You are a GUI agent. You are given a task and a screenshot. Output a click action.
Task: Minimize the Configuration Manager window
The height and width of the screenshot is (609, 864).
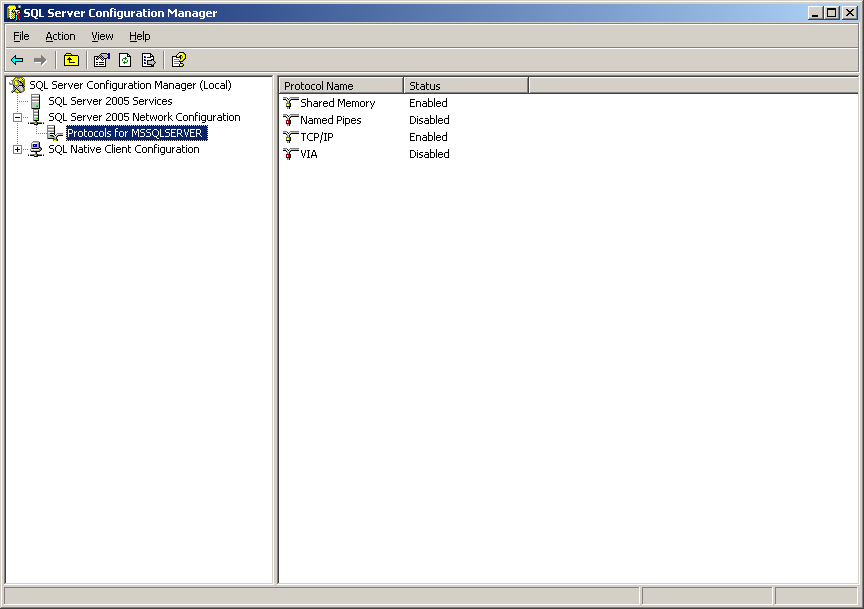point(816,13)
